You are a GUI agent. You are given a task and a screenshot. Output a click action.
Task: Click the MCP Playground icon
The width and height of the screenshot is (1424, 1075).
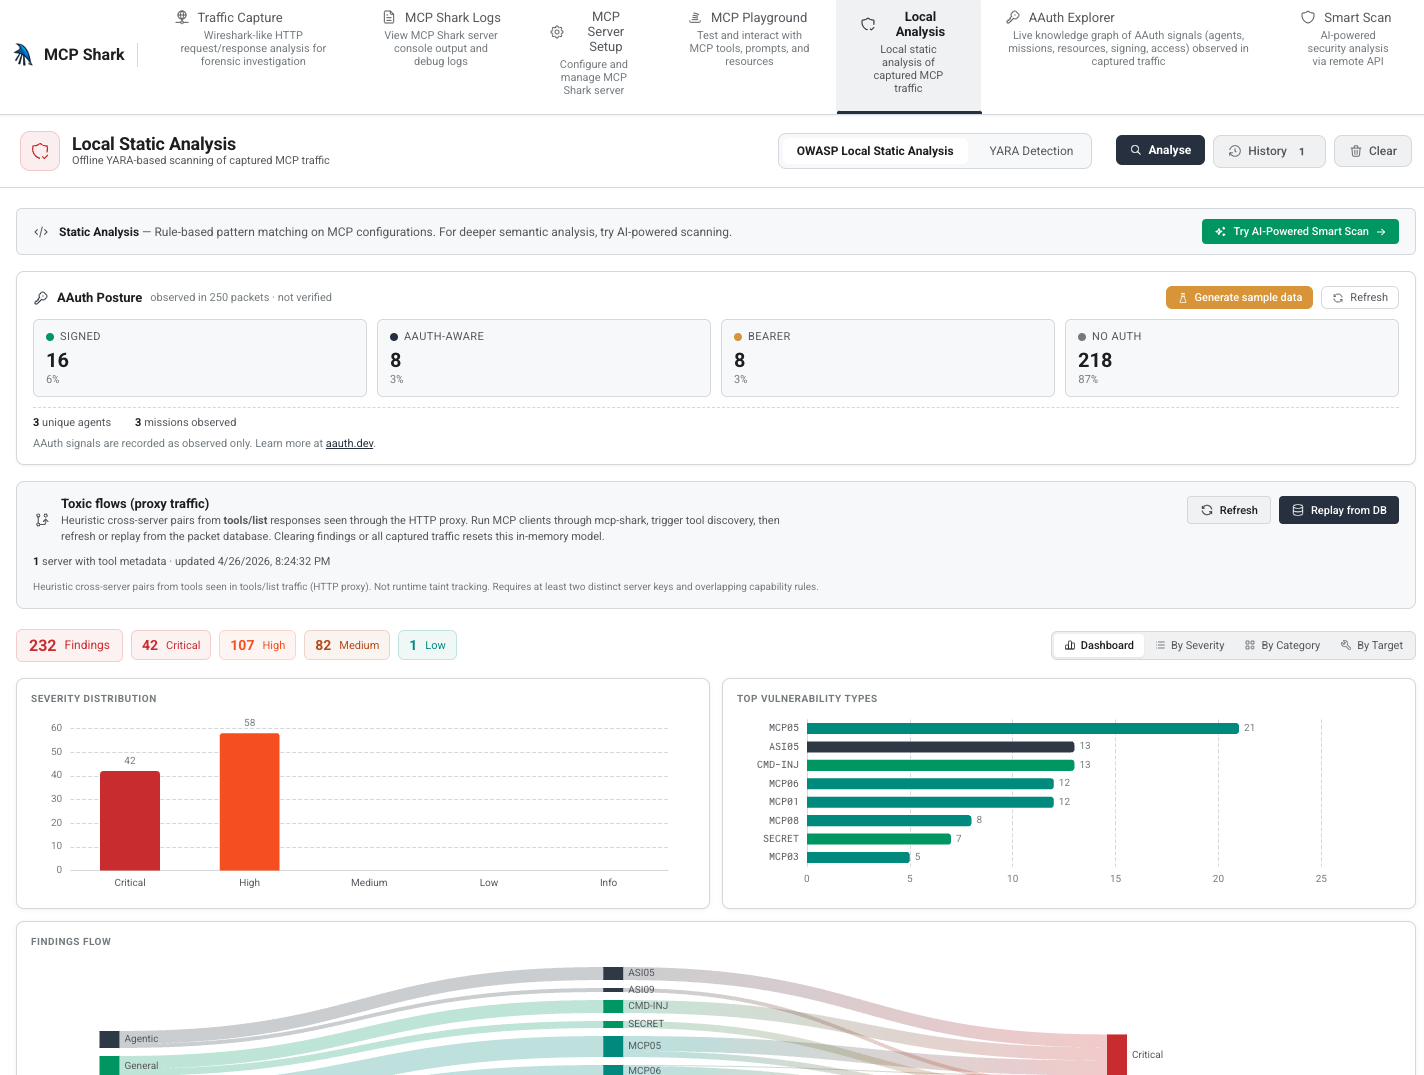[695, 17]
